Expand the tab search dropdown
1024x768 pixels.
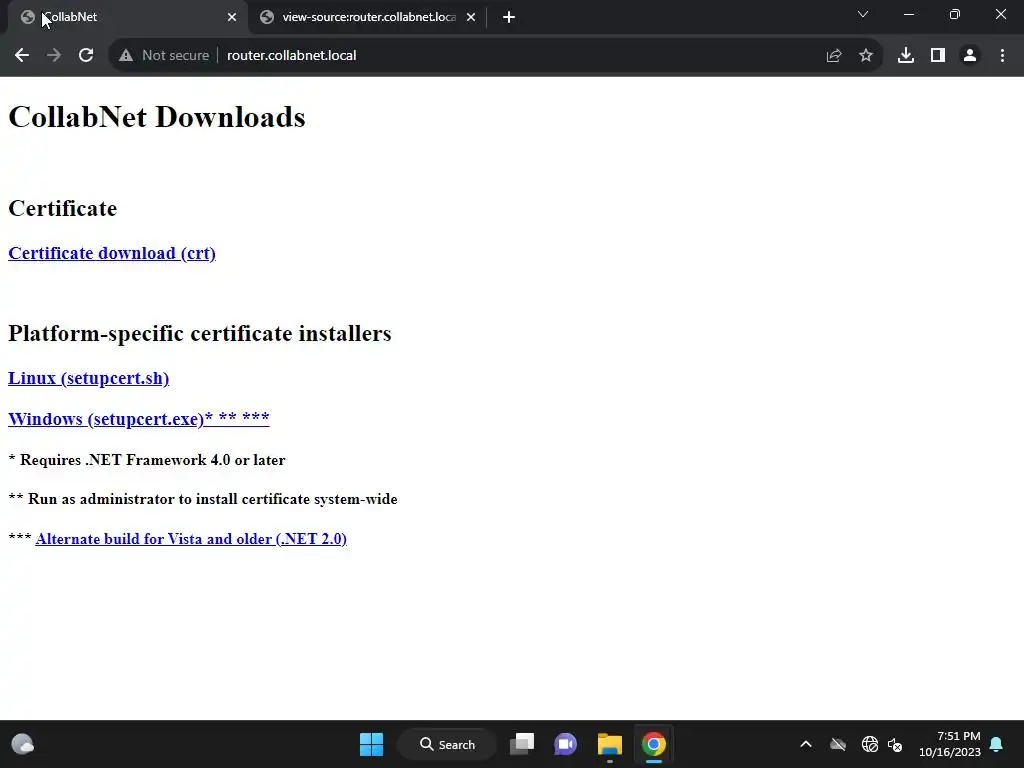(x=863, y=14)
